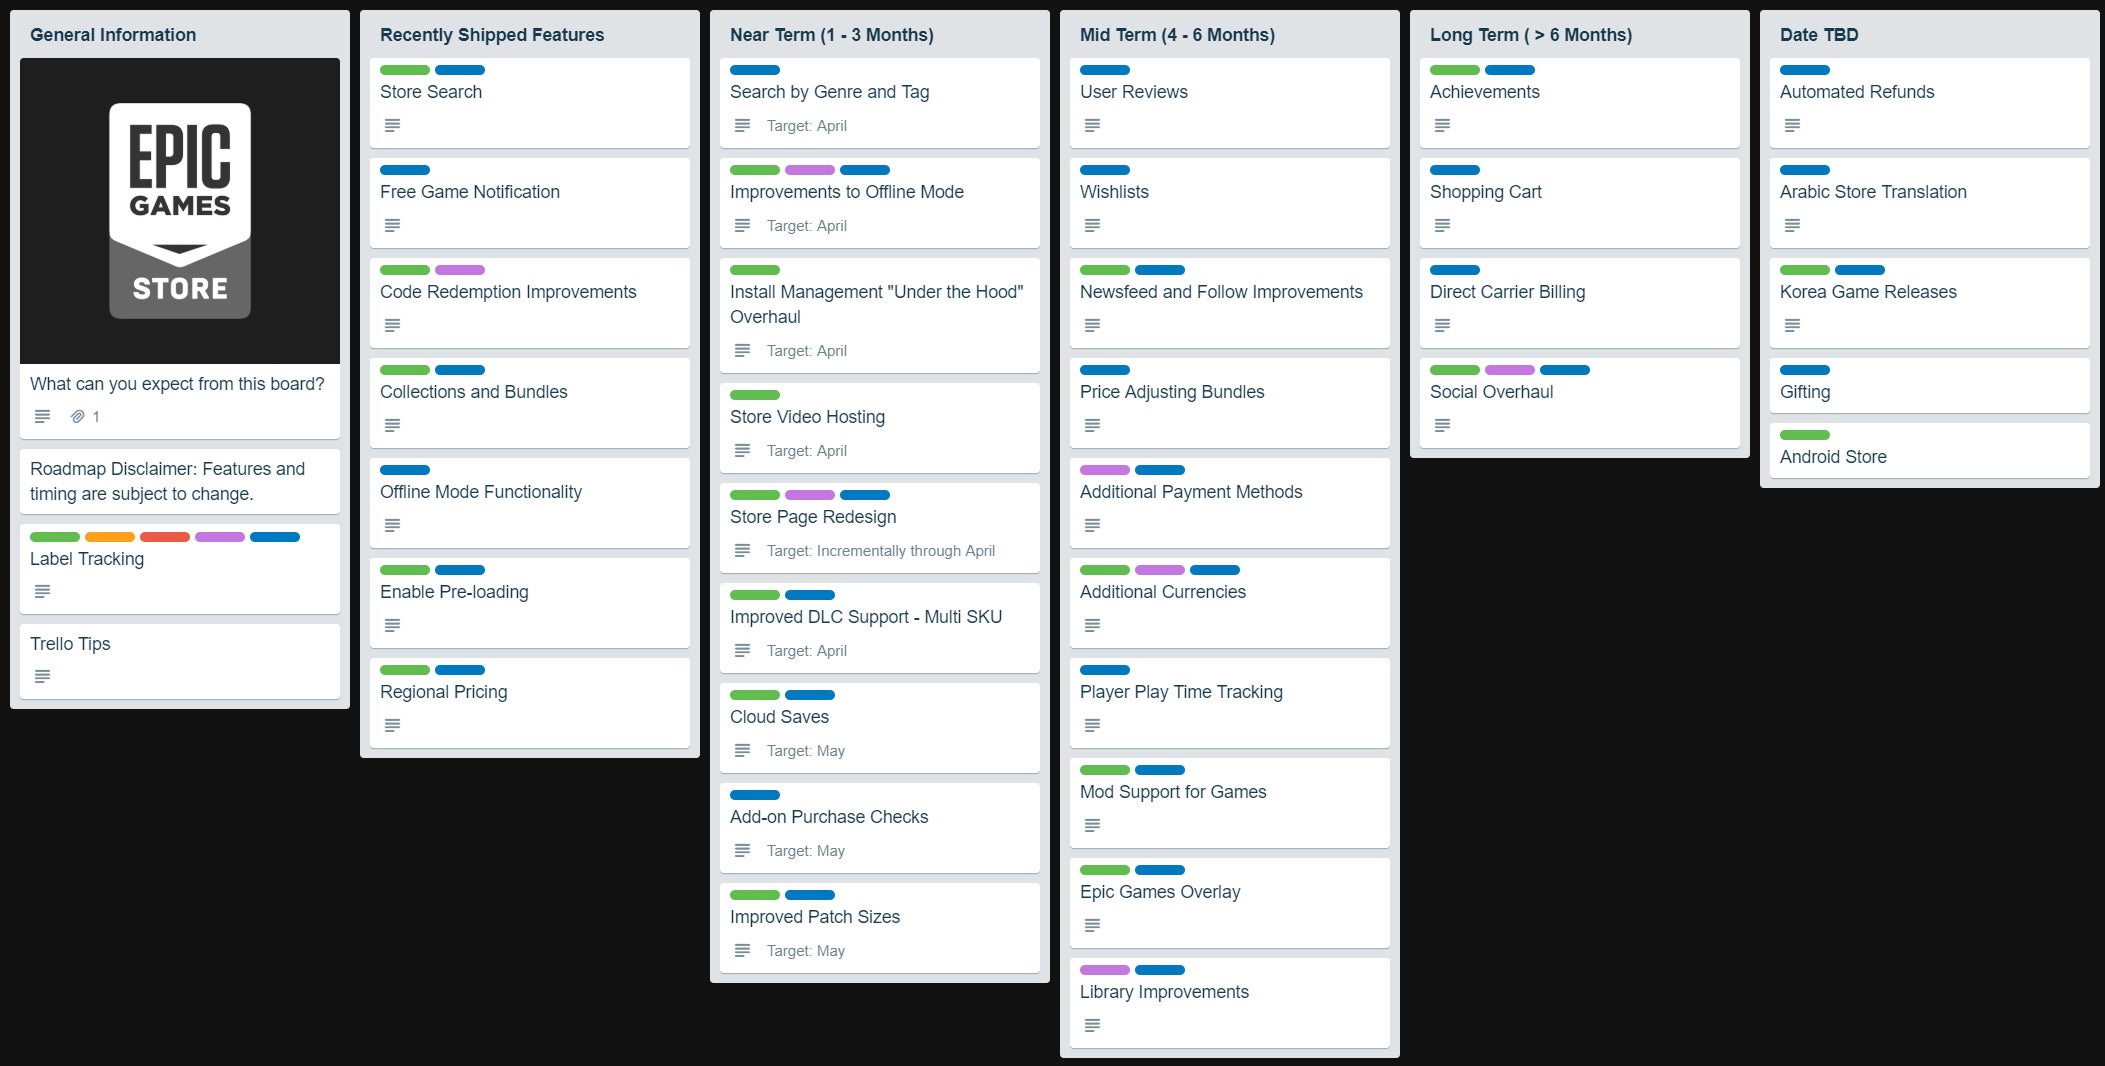Viewport: 2105px width, 1066px height.
Task: Click the description icon on the Library Improvements card
Action: click(x=1092, y=1025)
